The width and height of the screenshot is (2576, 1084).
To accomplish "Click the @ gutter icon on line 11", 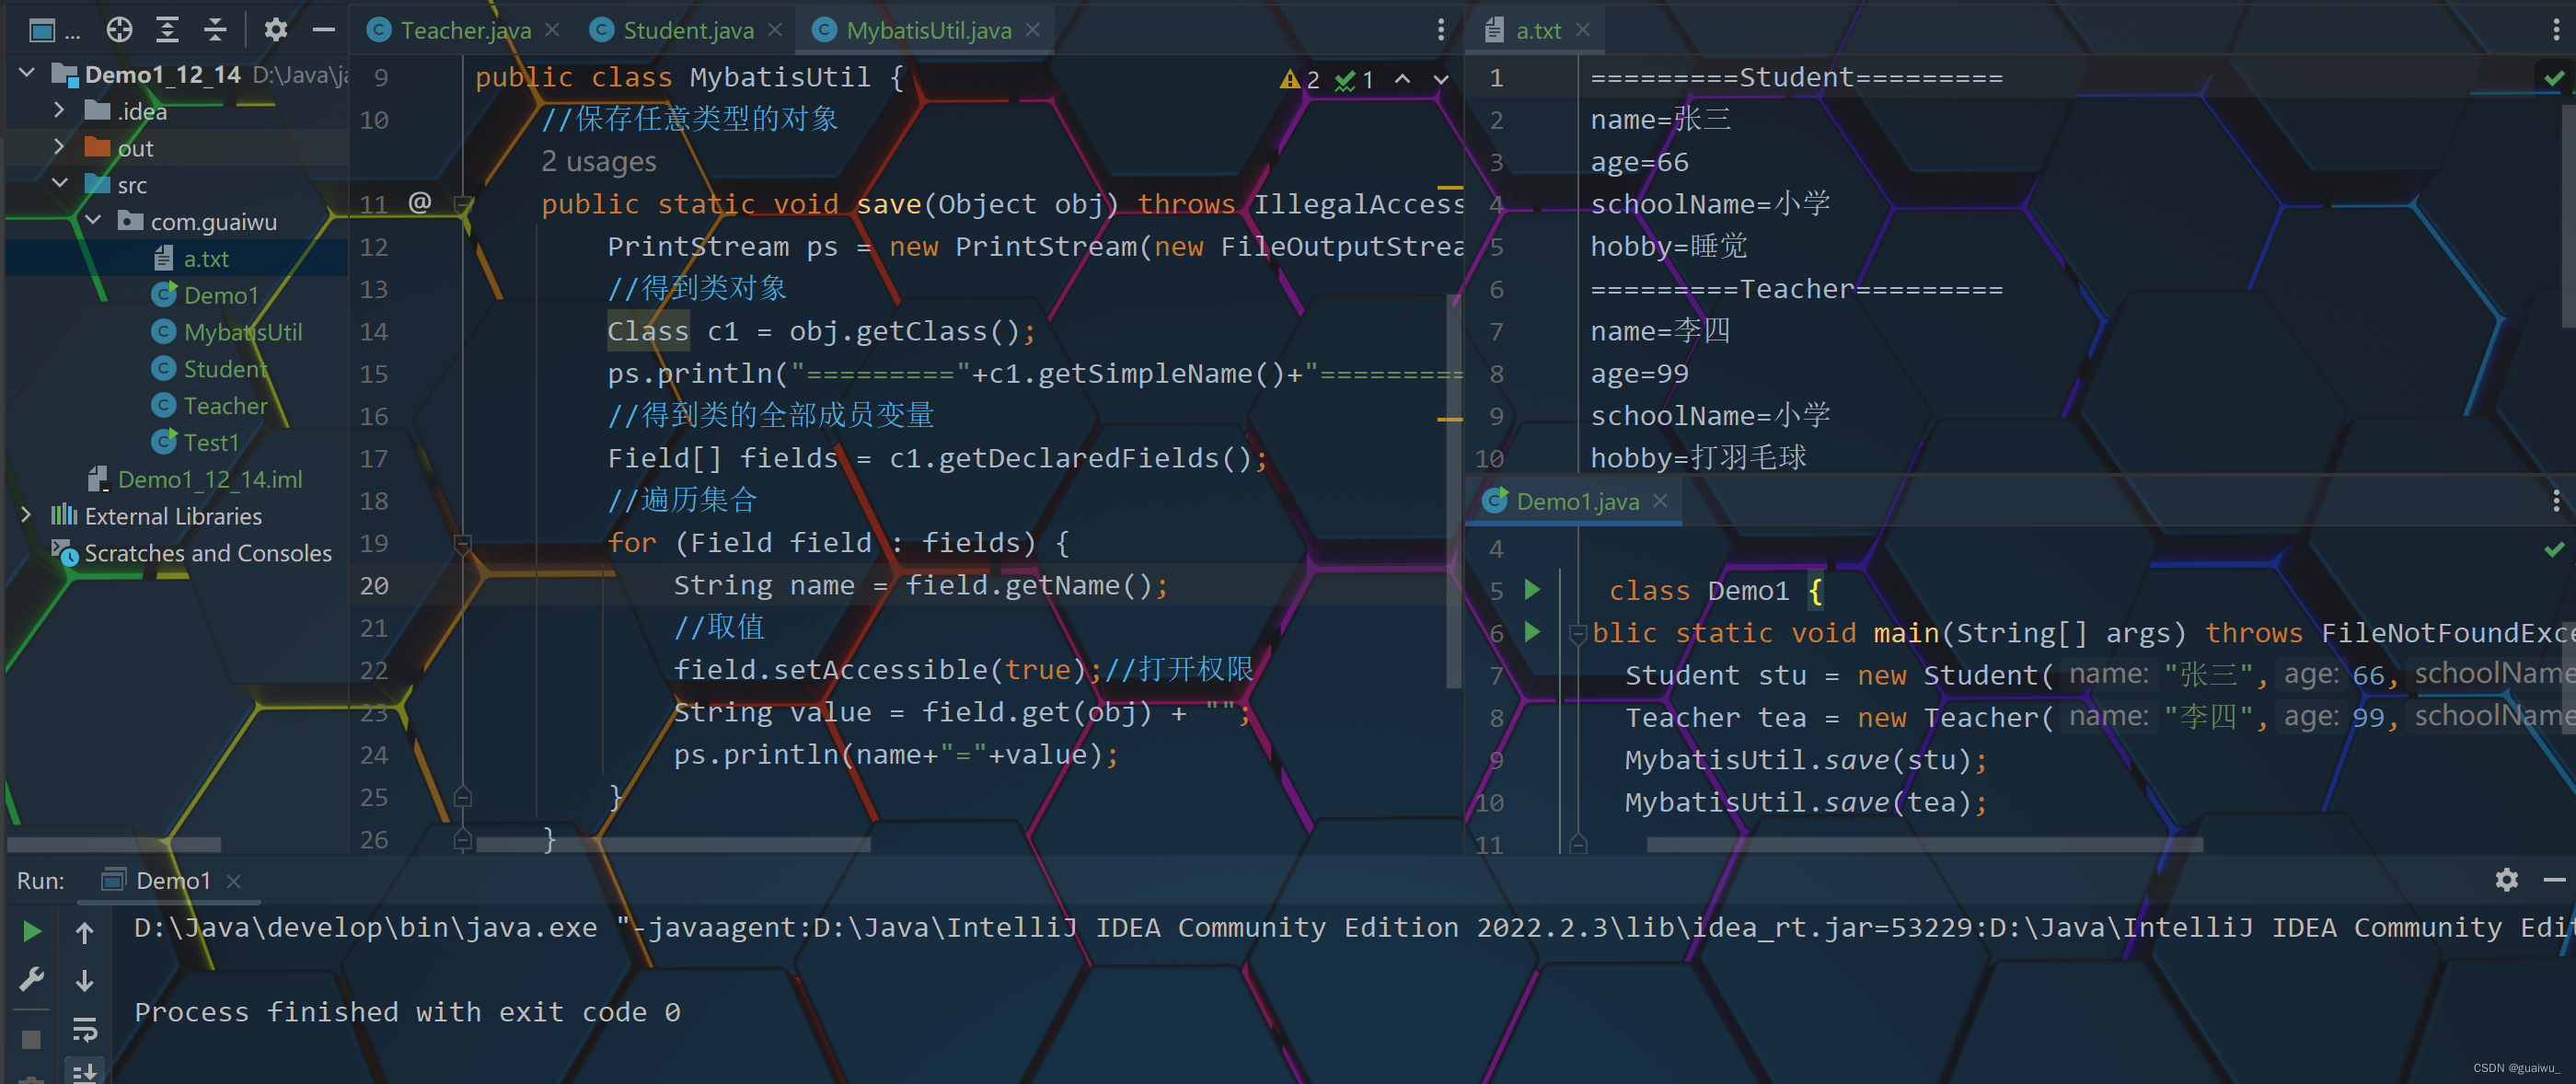I will pos(420,203).
